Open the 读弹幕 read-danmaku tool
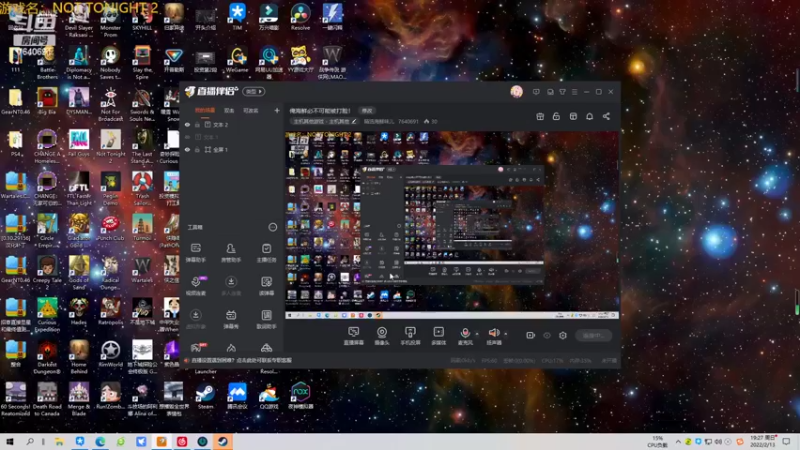This screenshot has width=800, height=450. click(x=266, y=286)
